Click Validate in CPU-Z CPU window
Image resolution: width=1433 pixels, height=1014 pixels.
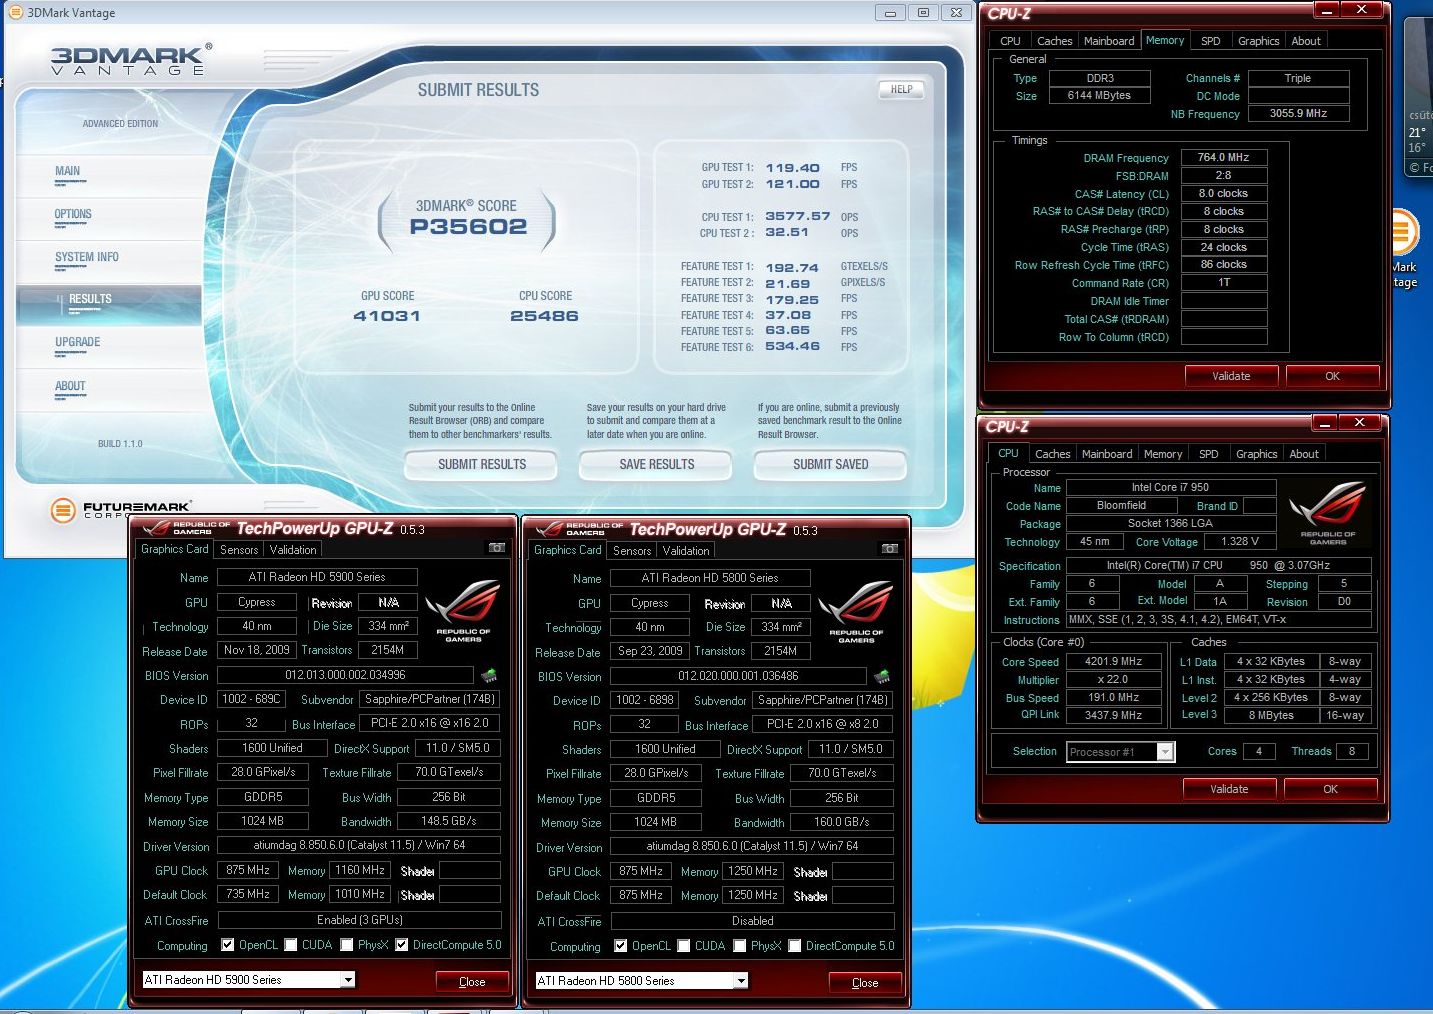coord(1229,789)
